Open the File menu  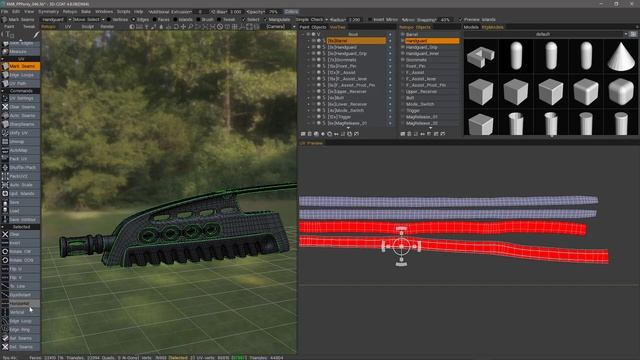(x=4, y=12)
